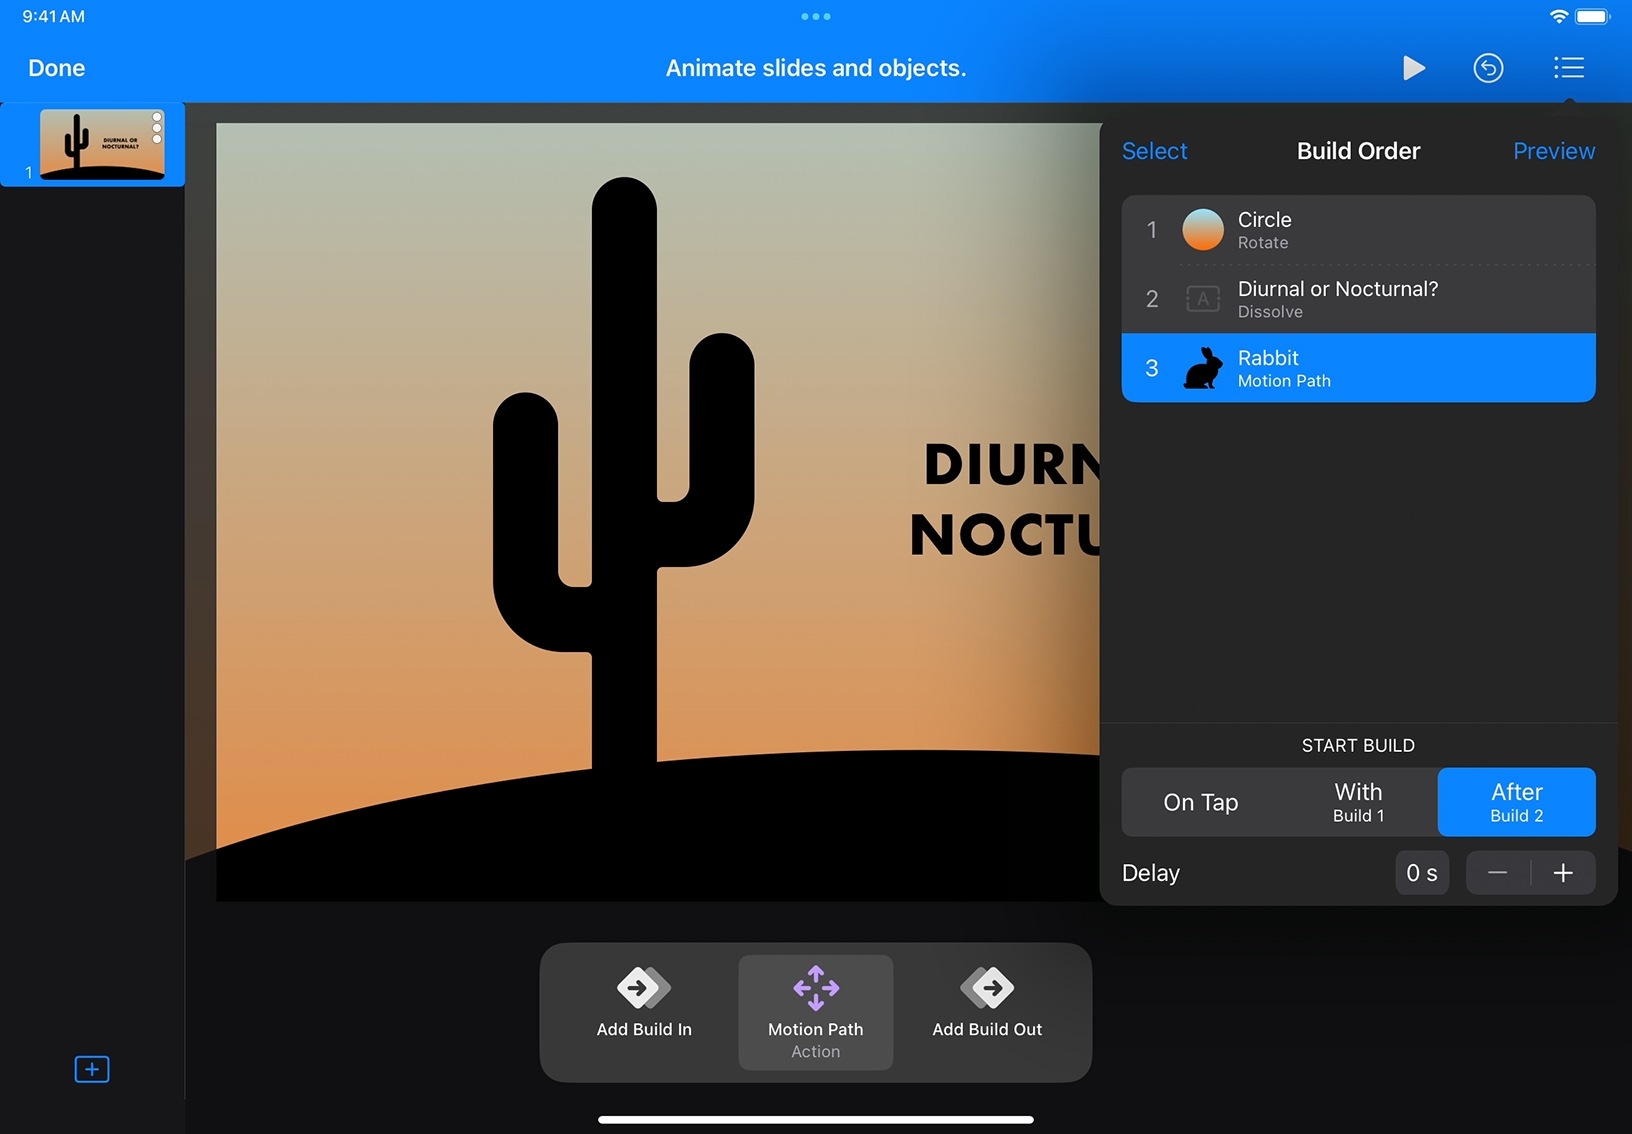Viewport: 1632px width, 1134px height.
Task: Set build to start On Tap
Action: coord(1200,802)
